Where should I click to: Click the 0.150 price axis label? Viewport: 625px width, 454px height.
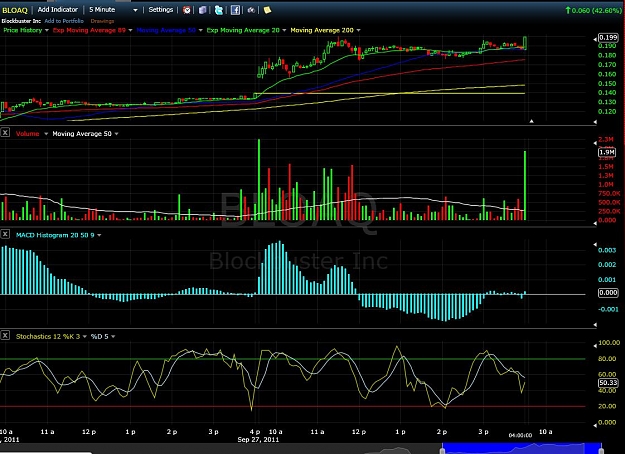coord(607,84)
